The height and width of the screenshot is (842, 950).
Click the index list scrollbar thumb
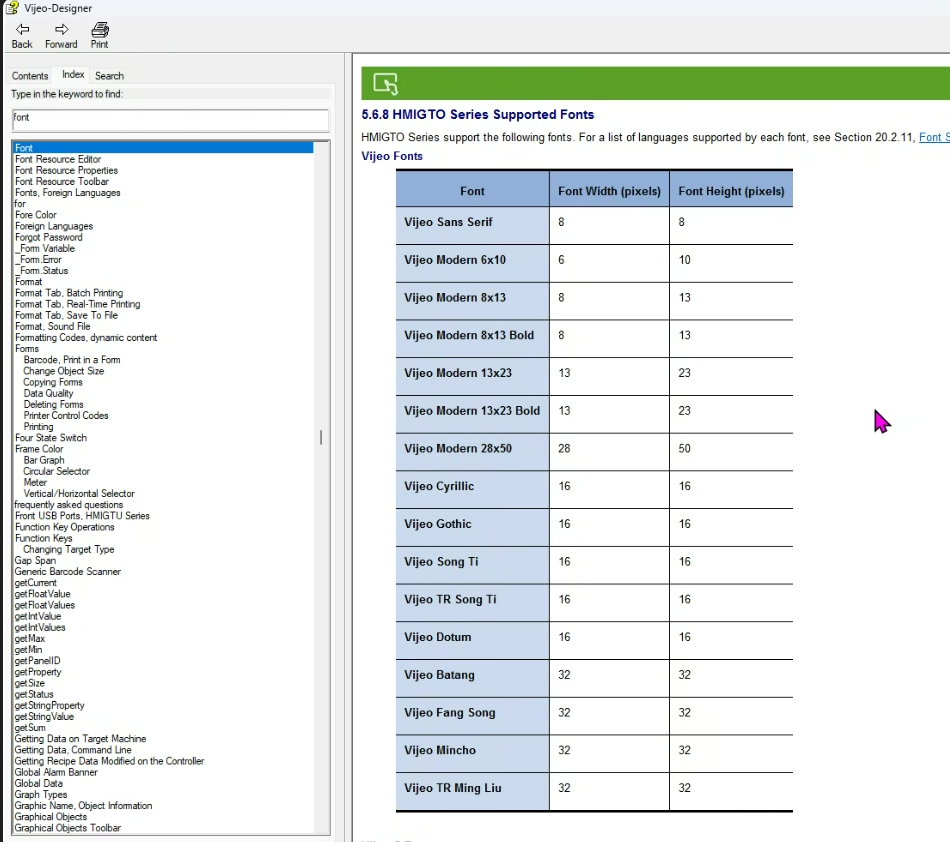321,437
